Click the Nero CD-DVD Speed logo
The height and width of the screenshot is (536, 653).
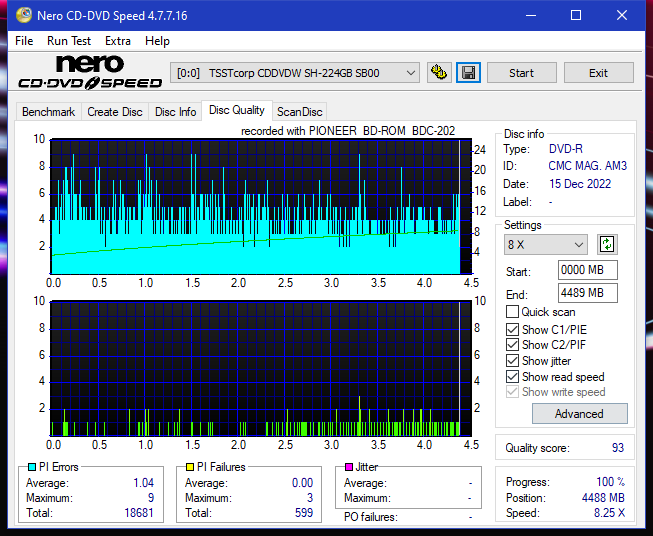point(90,72)
